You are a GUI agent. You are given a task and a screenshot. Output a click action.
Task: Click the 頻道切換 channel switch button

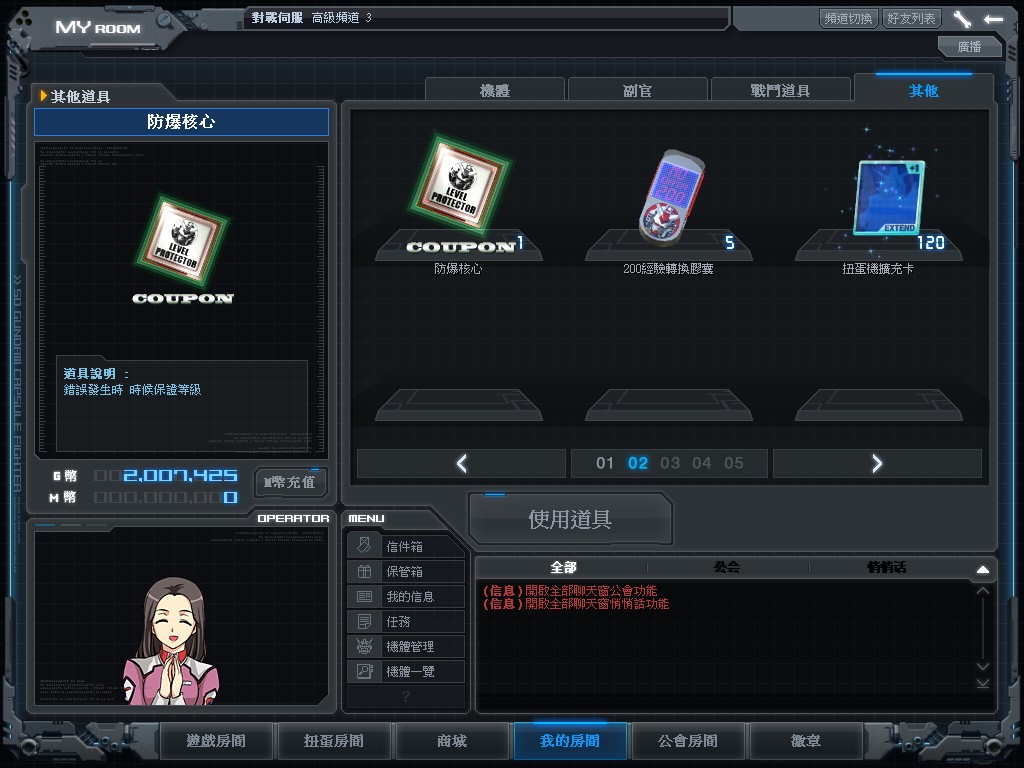[x=848, y=18]
